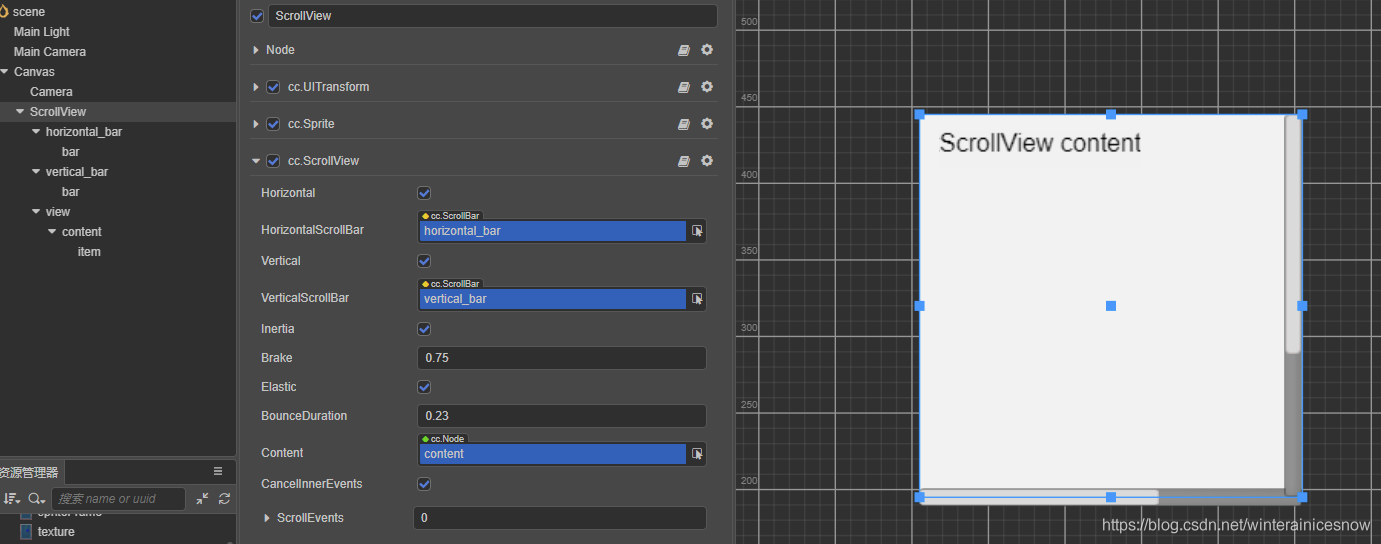Open settings gear for cc.Sprite
1381x544 pixels.
tap(707, 124)
